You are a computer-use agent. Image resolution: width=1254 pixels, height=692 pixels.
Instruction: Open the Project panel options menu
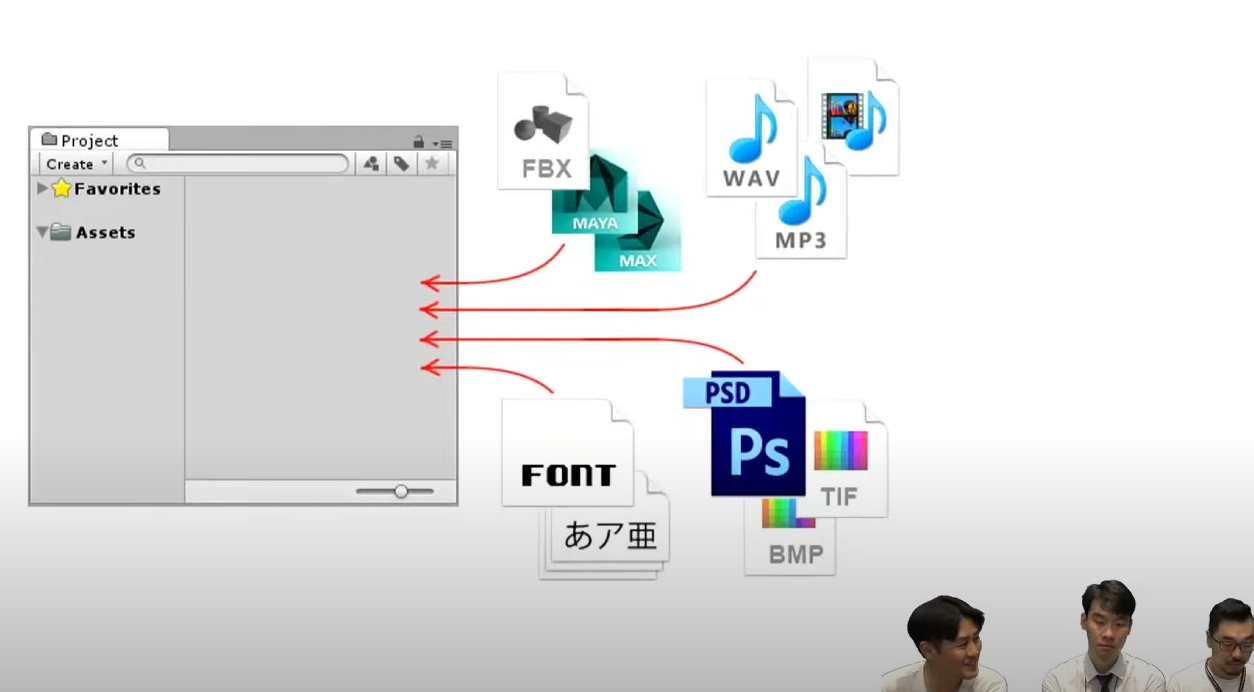pos(443,143)
